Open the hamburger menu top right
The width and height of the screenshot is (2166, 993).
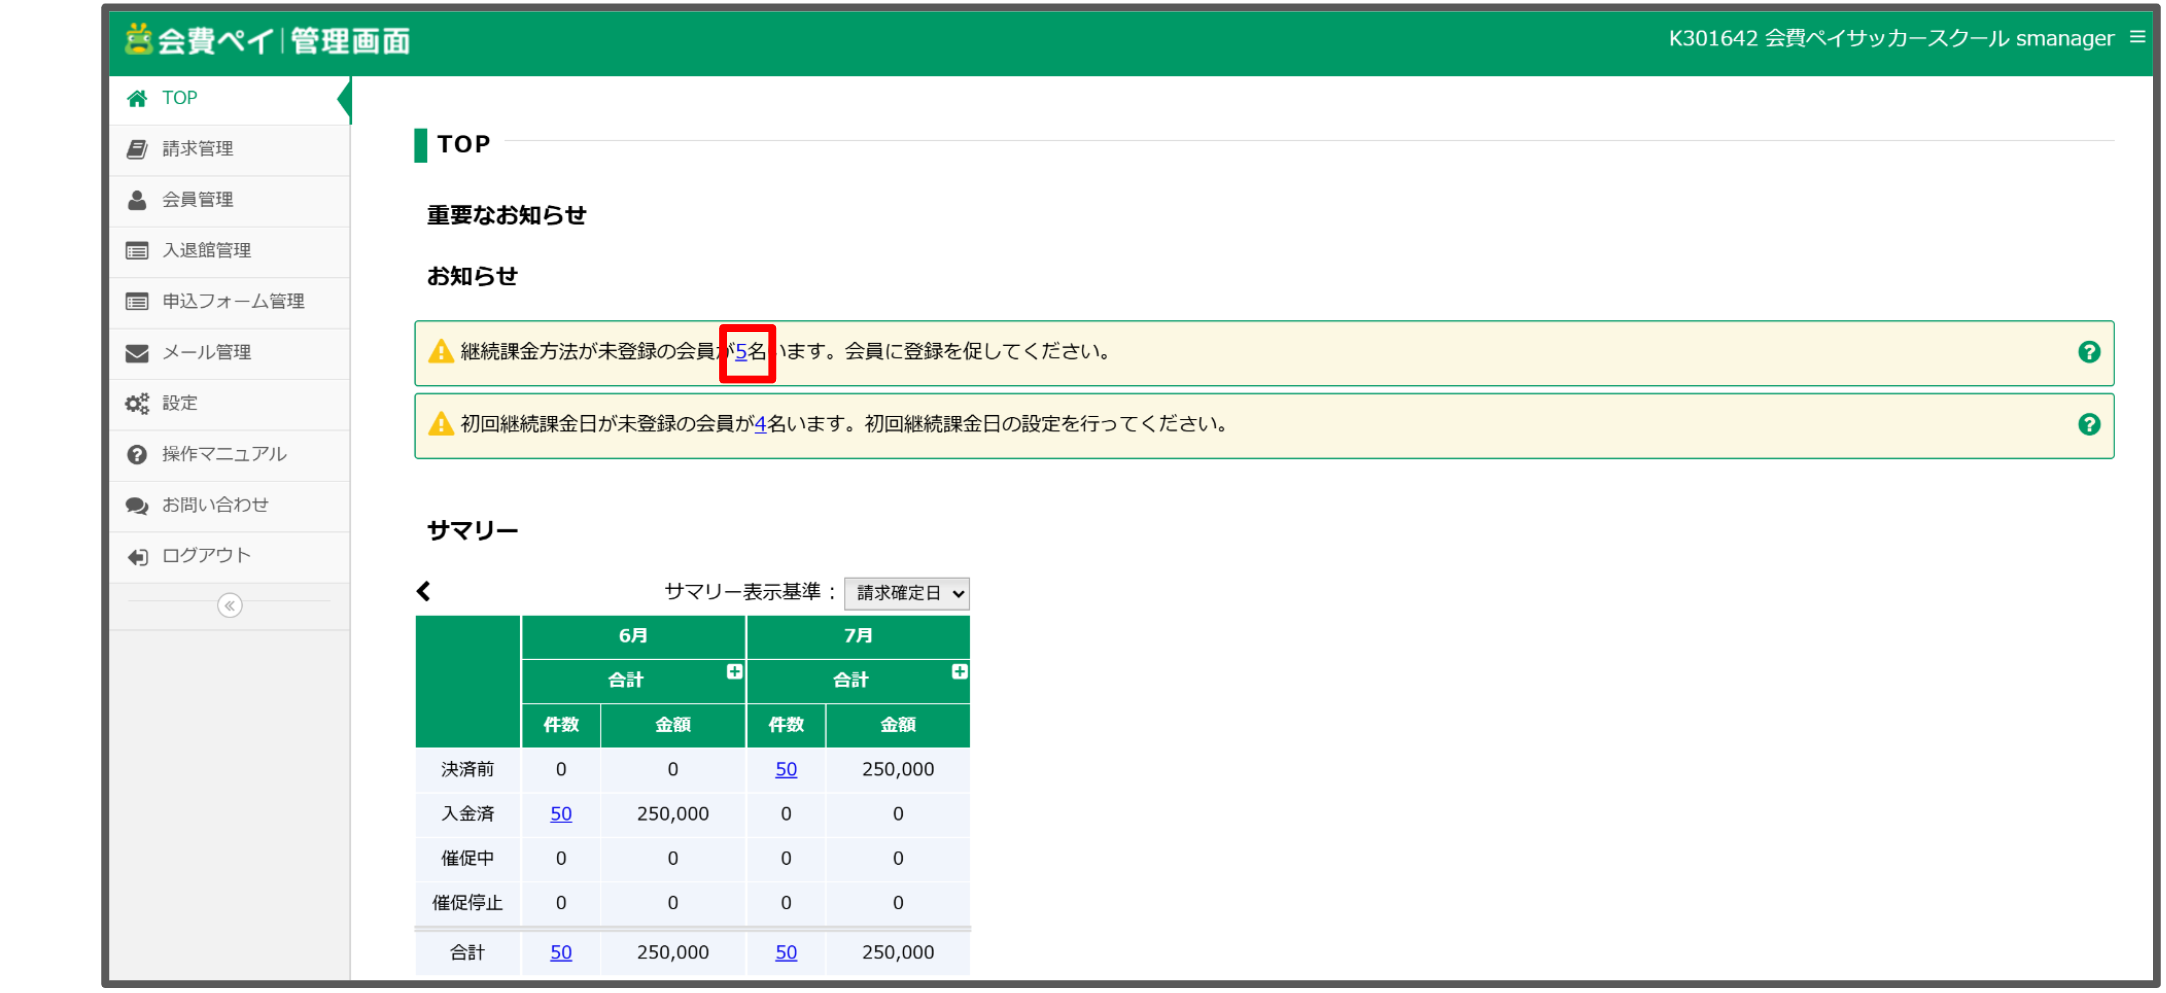[2138, 38]
